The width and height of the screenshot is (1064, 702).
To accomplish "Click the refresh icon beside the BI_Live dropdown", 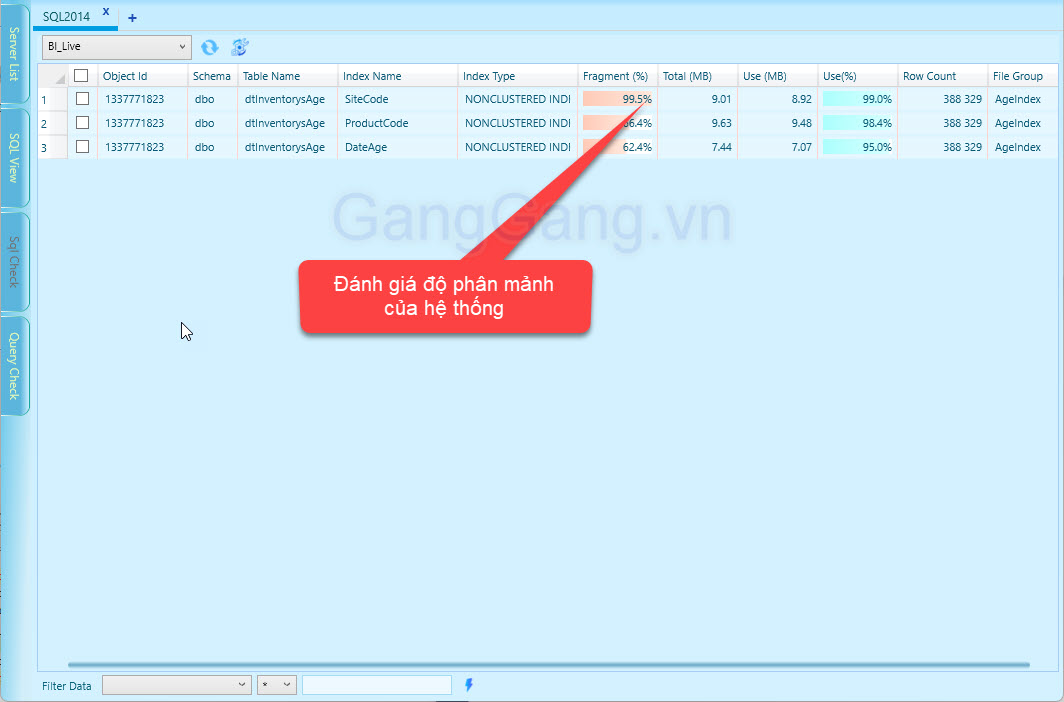I will tap(209, 47).
